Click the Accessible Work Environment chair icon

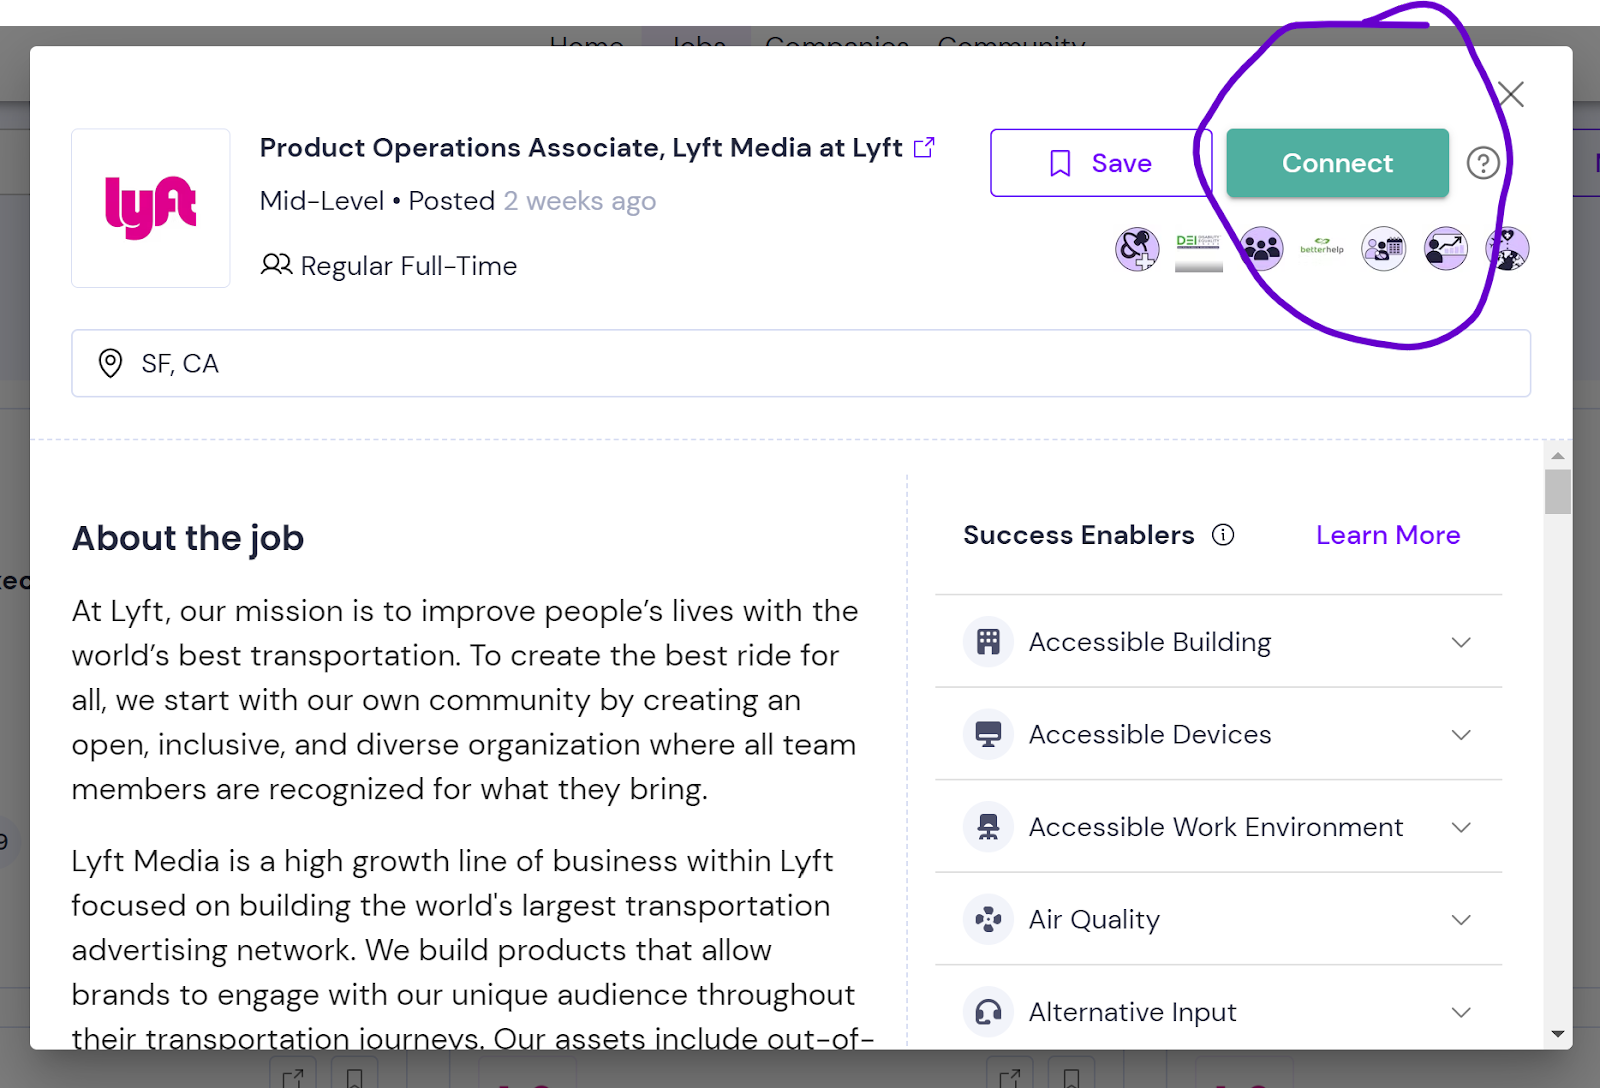tap(988, 827)
